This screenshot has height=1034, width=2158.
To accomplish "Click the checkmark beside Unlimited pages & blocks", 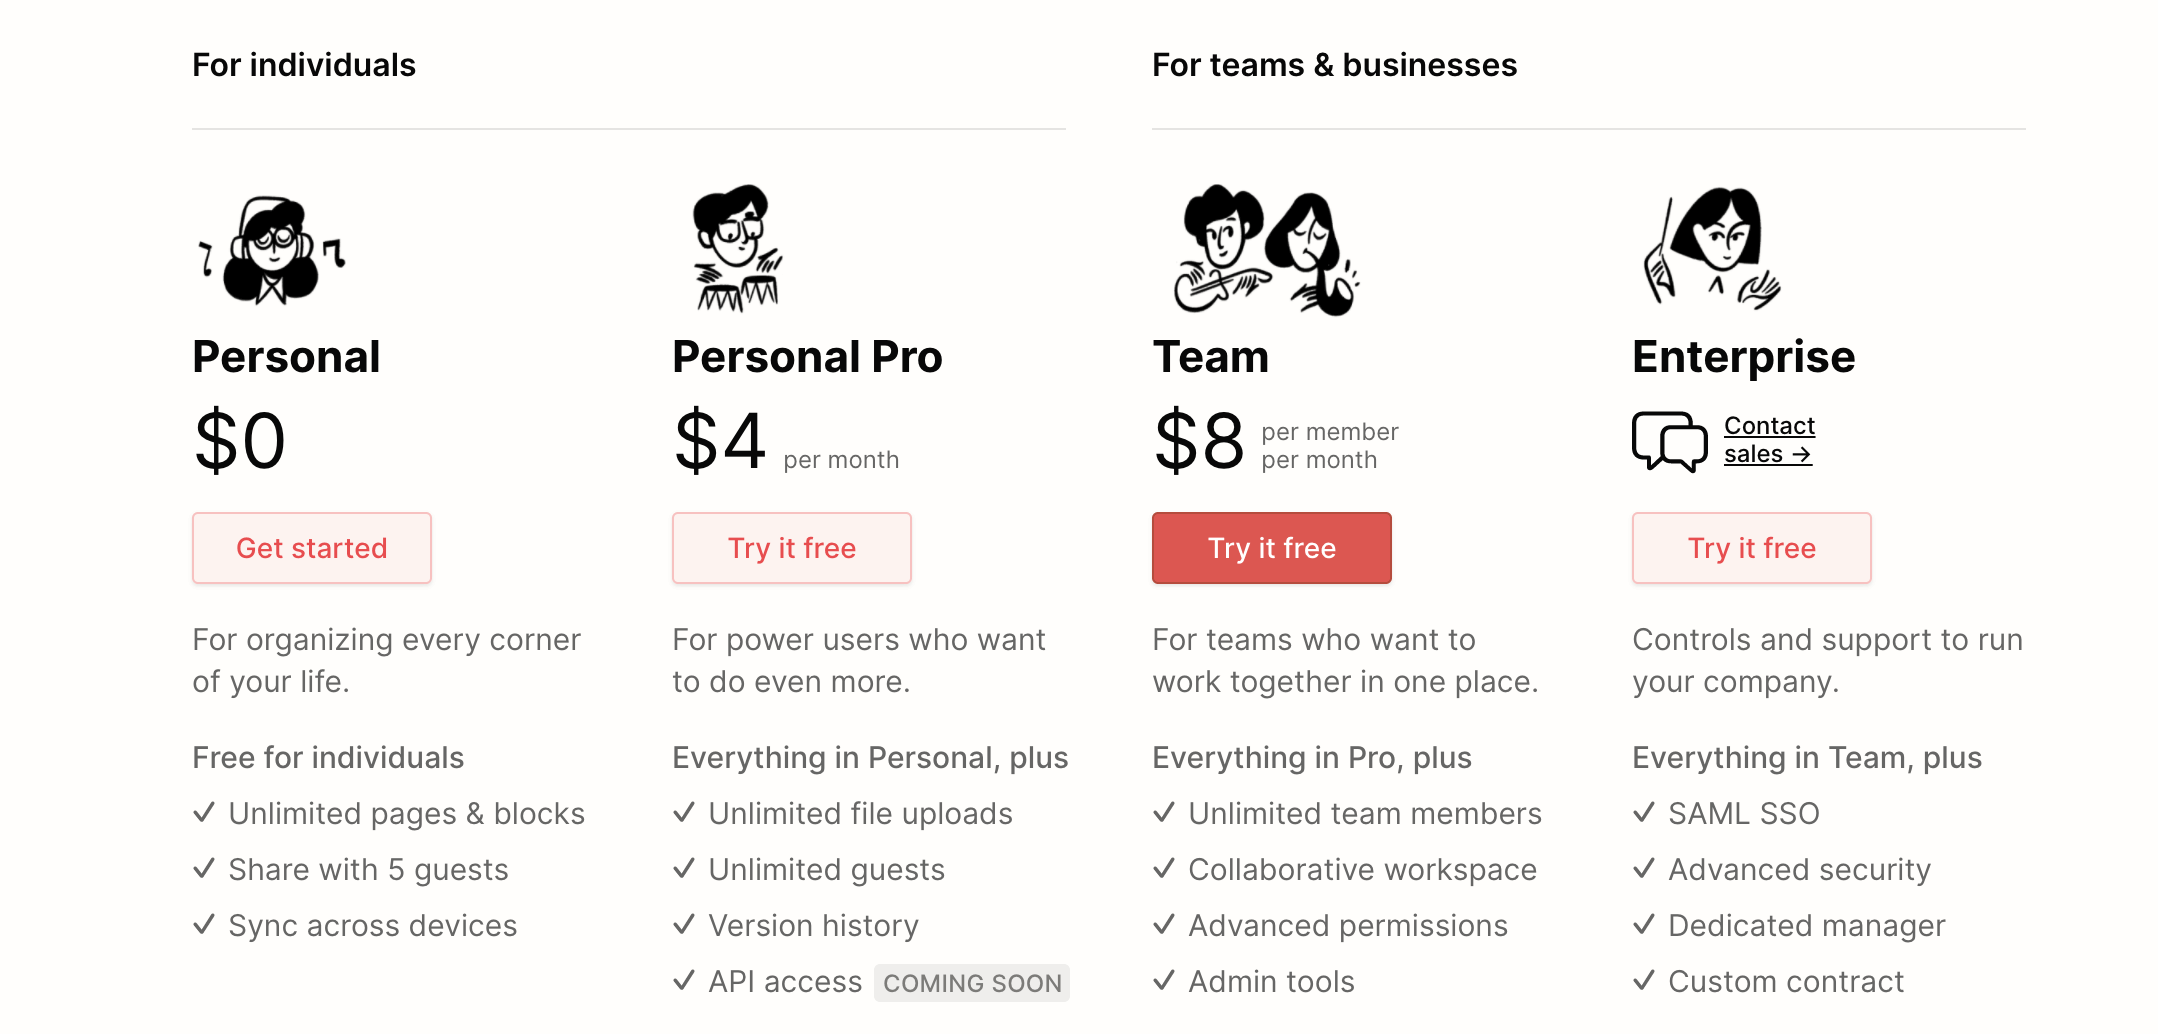I will click(204, 812).
